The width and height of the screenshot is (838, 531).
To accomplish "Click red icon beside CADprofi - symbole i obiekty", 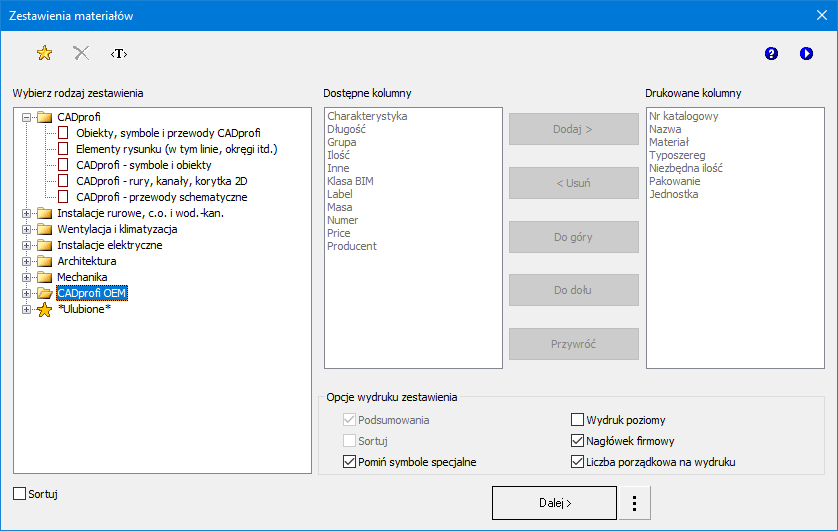I will (x=64, y=166).
